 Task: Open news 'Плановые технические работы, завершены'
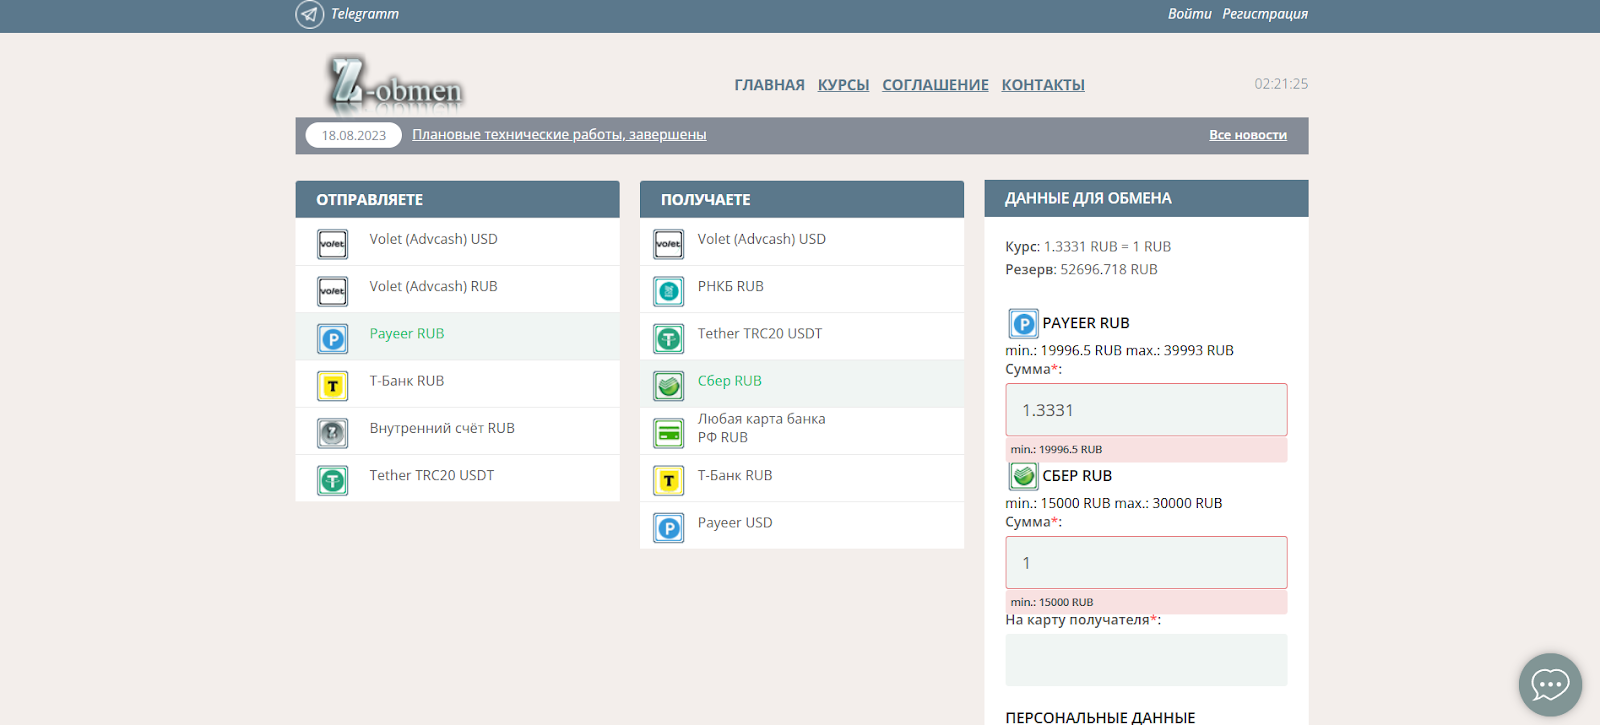[559, 135]
